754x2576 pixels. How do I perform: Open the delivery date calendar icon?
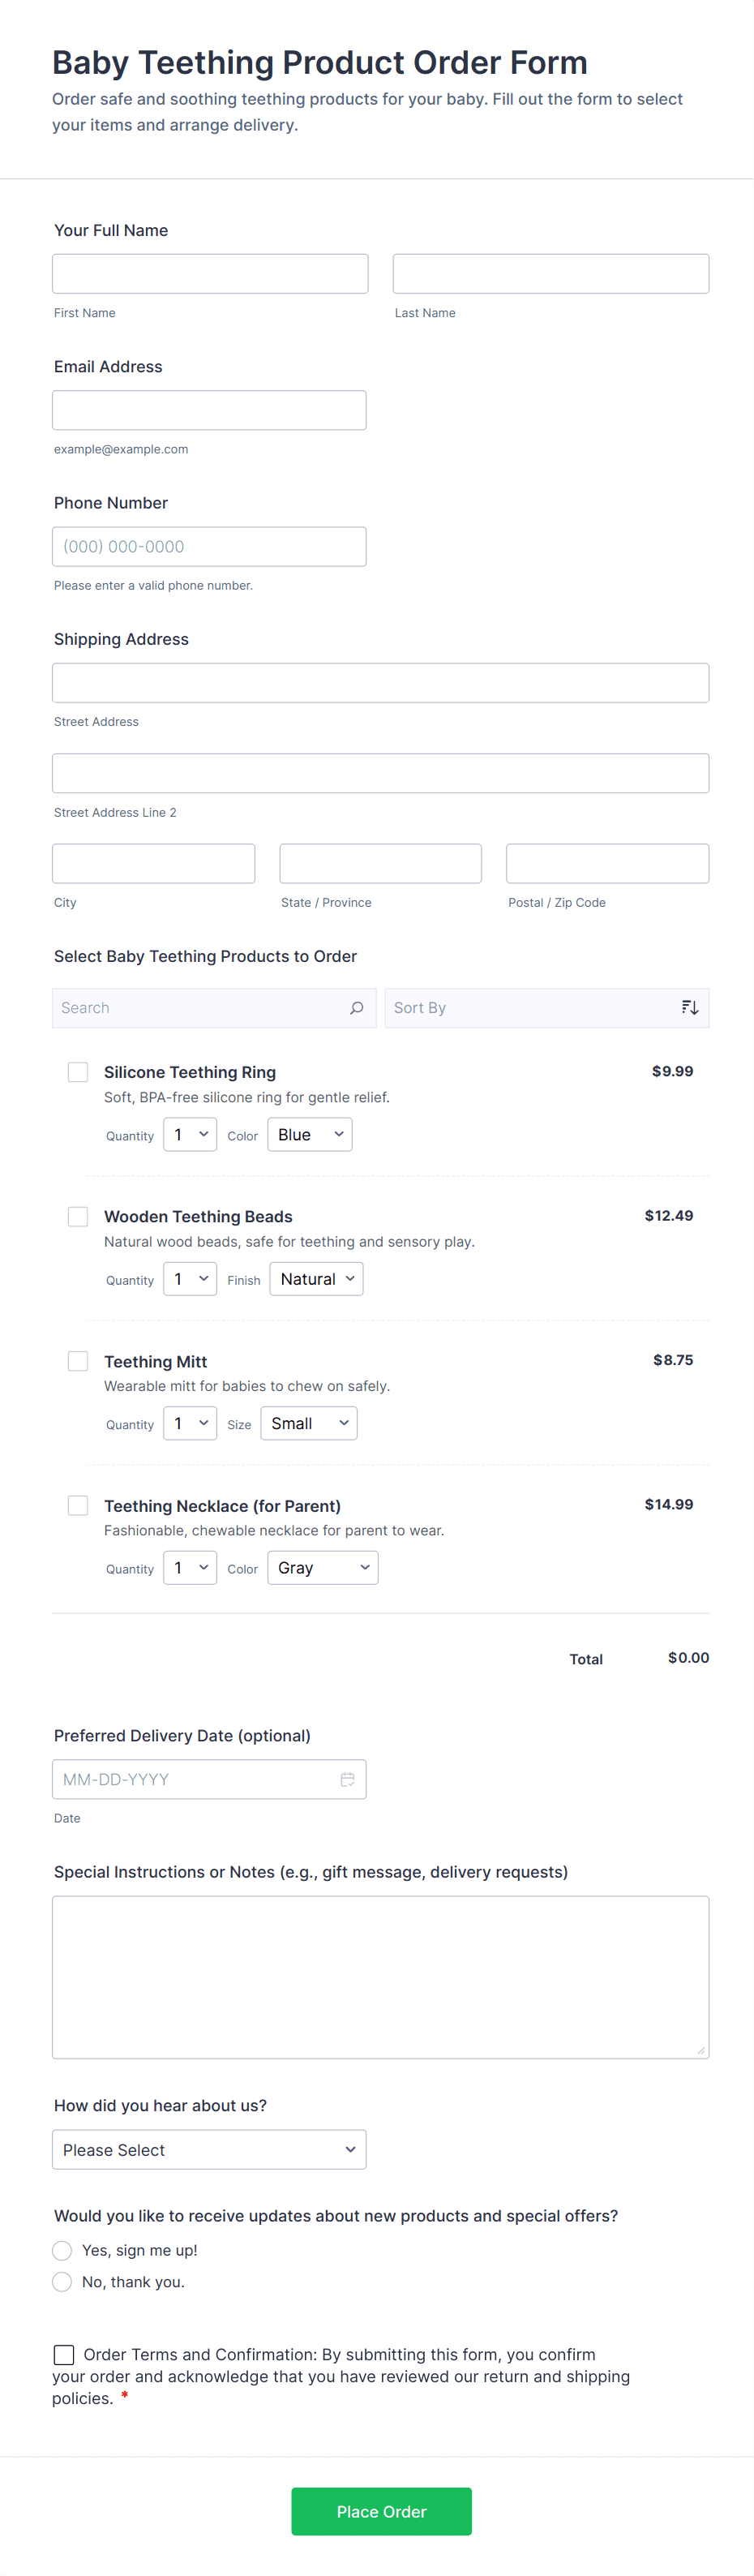point(347,1779)
